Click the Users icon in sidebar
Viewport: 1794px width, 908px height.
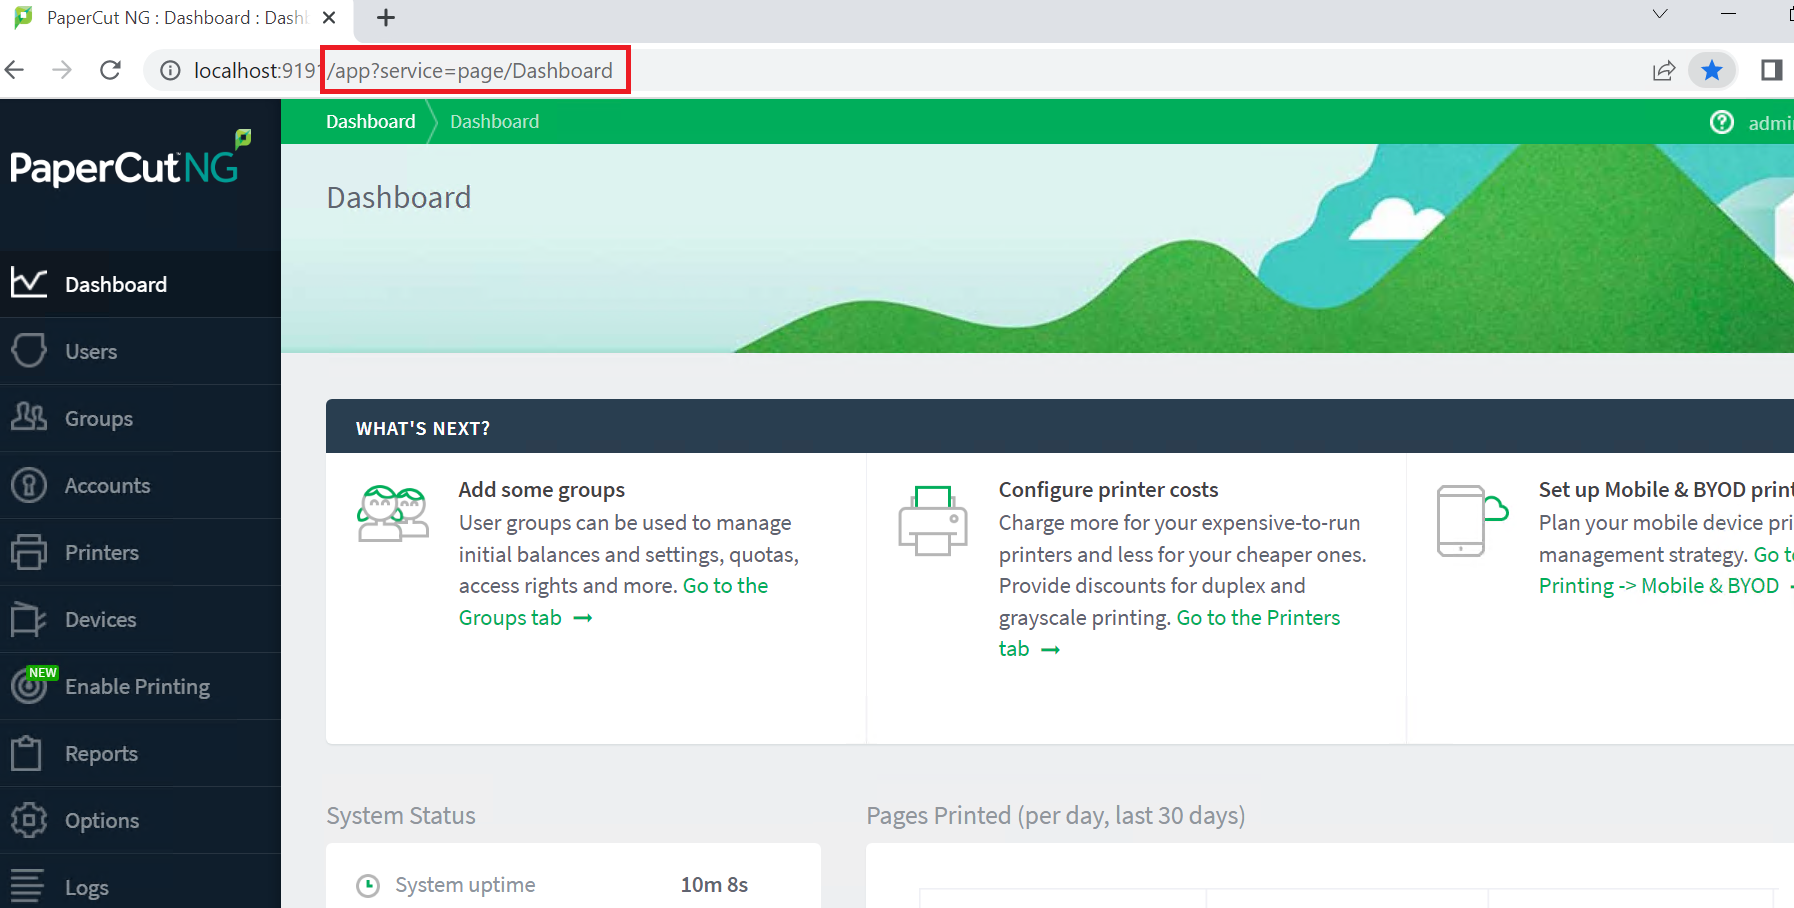click(29, 351)
